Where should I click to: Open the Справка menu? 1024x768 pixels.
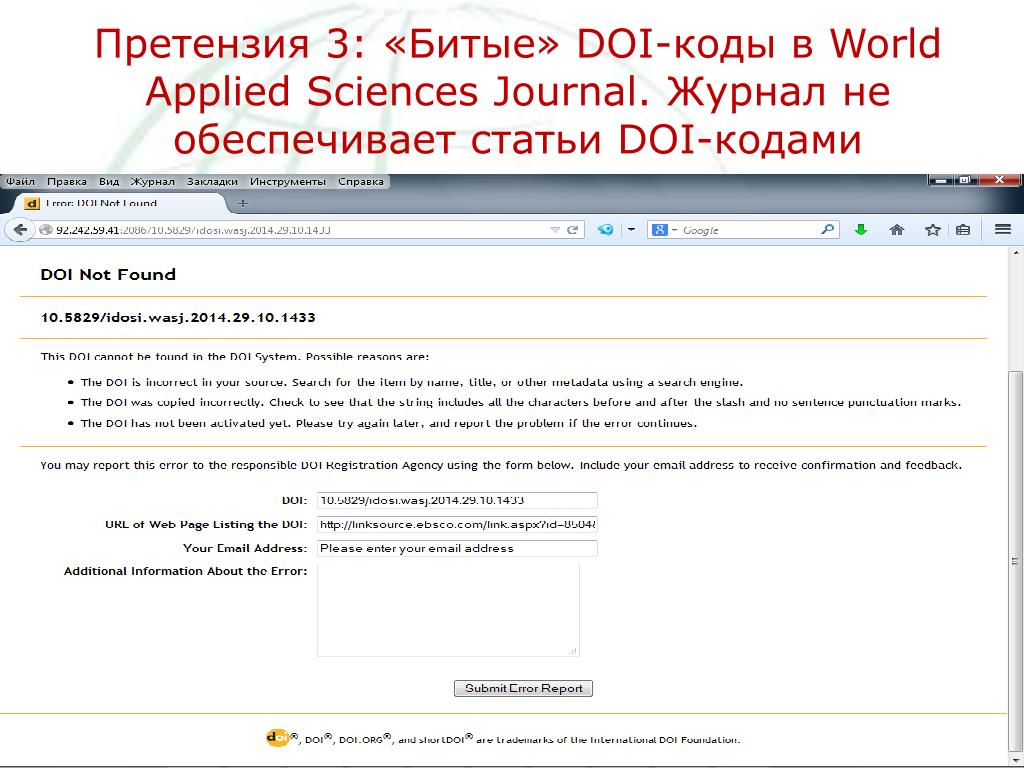pyautogui.click(x=360, y=182)
